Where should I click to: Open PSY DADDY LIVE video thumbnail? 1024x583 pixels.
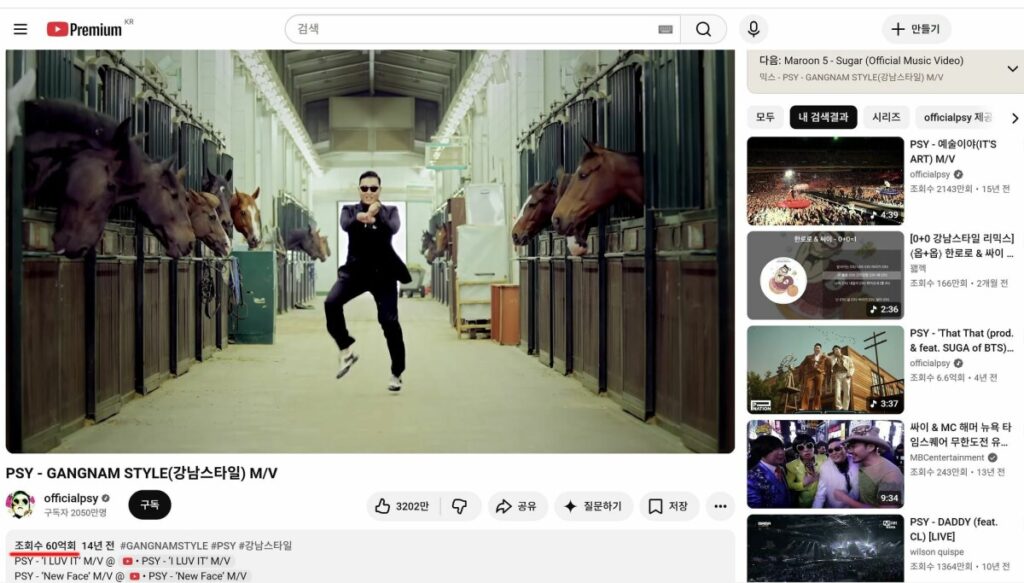(x=825, y=548)
